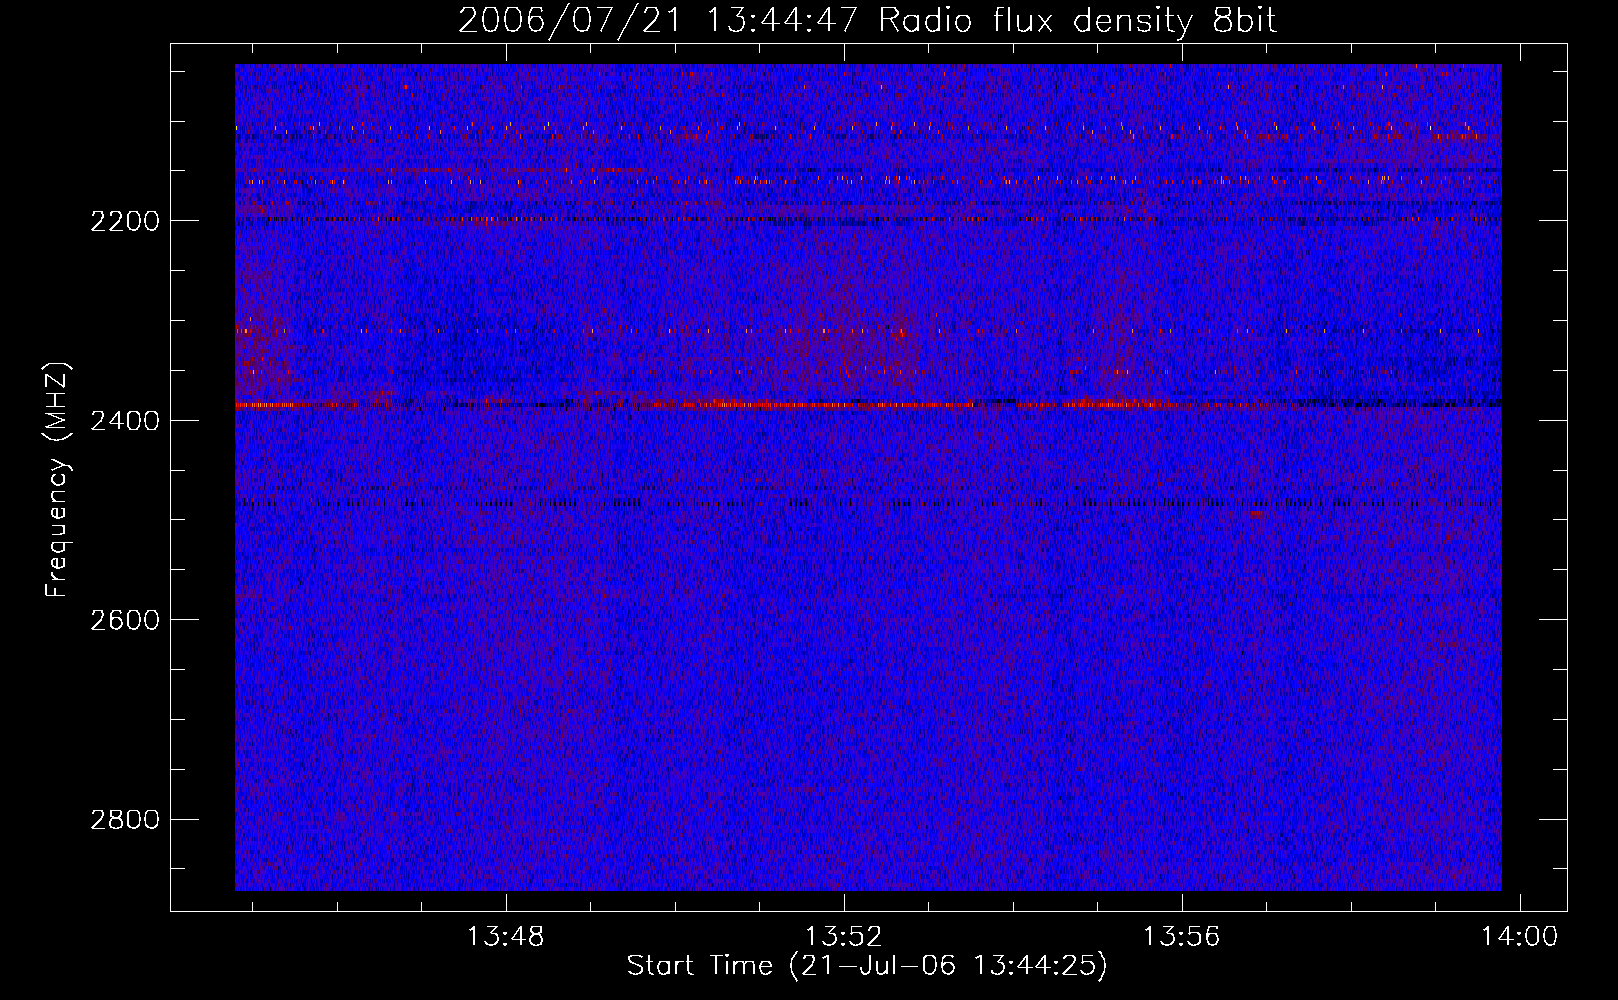Image resolution: width=1618 pixels, height=1000 pixels.
Task: Click the bright red emission band near 2400 MHz
Action: pos(868,405)
